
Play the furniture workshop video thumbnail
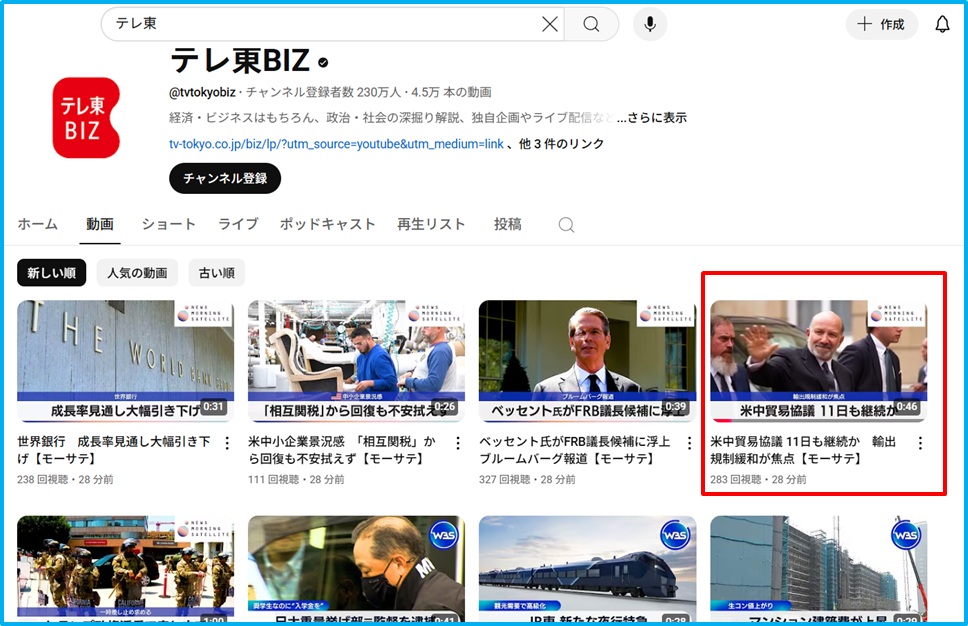[356, 361]
